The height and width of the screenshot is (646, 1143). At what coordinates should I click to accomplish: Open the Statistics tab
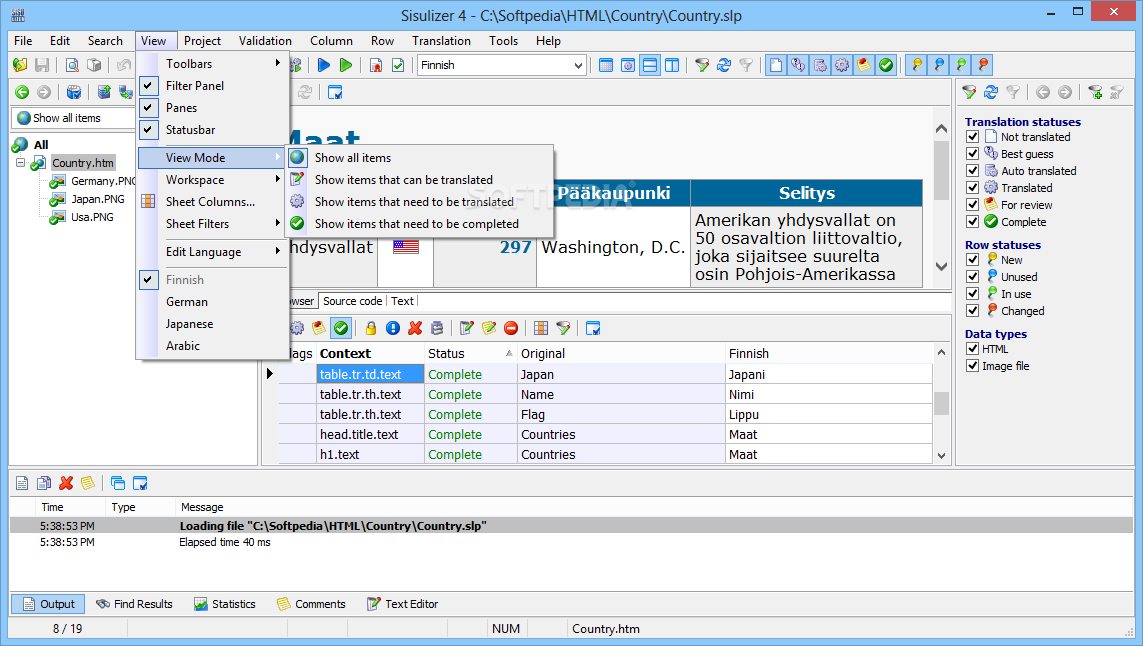tap(225, 604)
